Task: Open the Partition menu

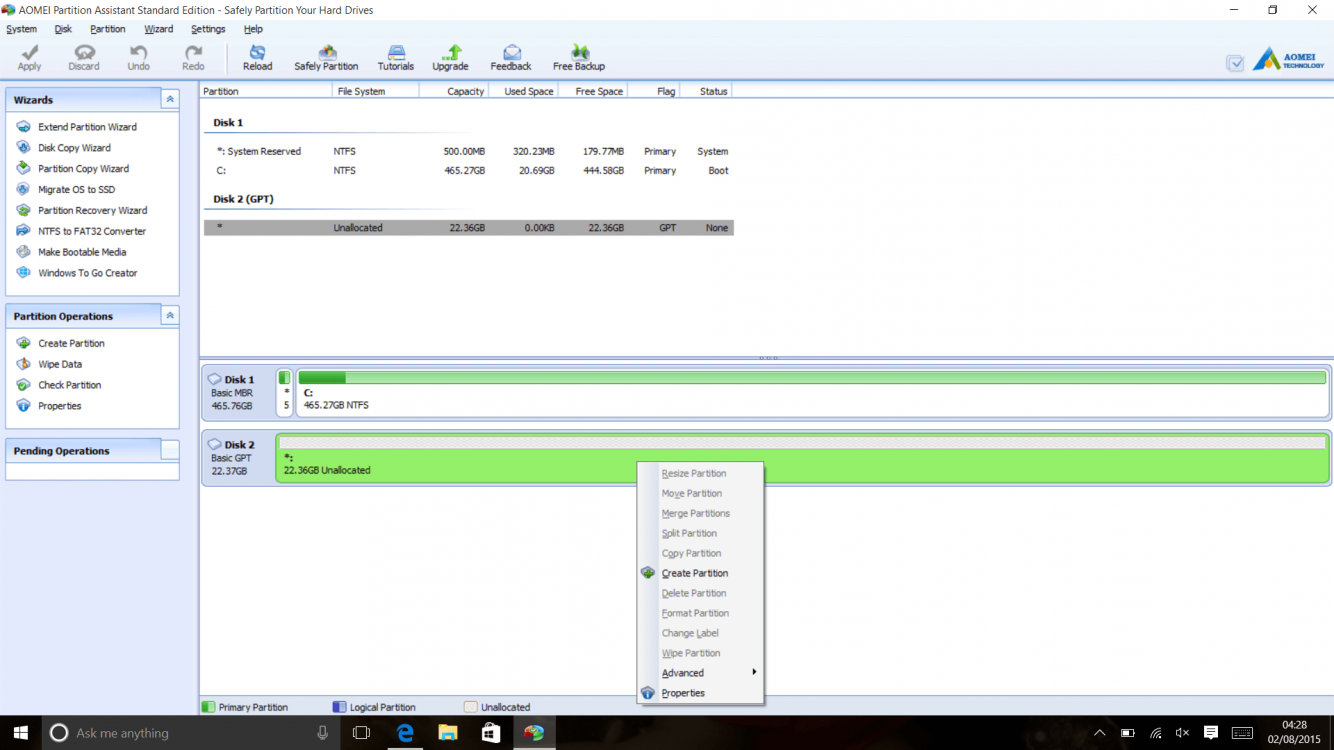Action: (107, 29)
